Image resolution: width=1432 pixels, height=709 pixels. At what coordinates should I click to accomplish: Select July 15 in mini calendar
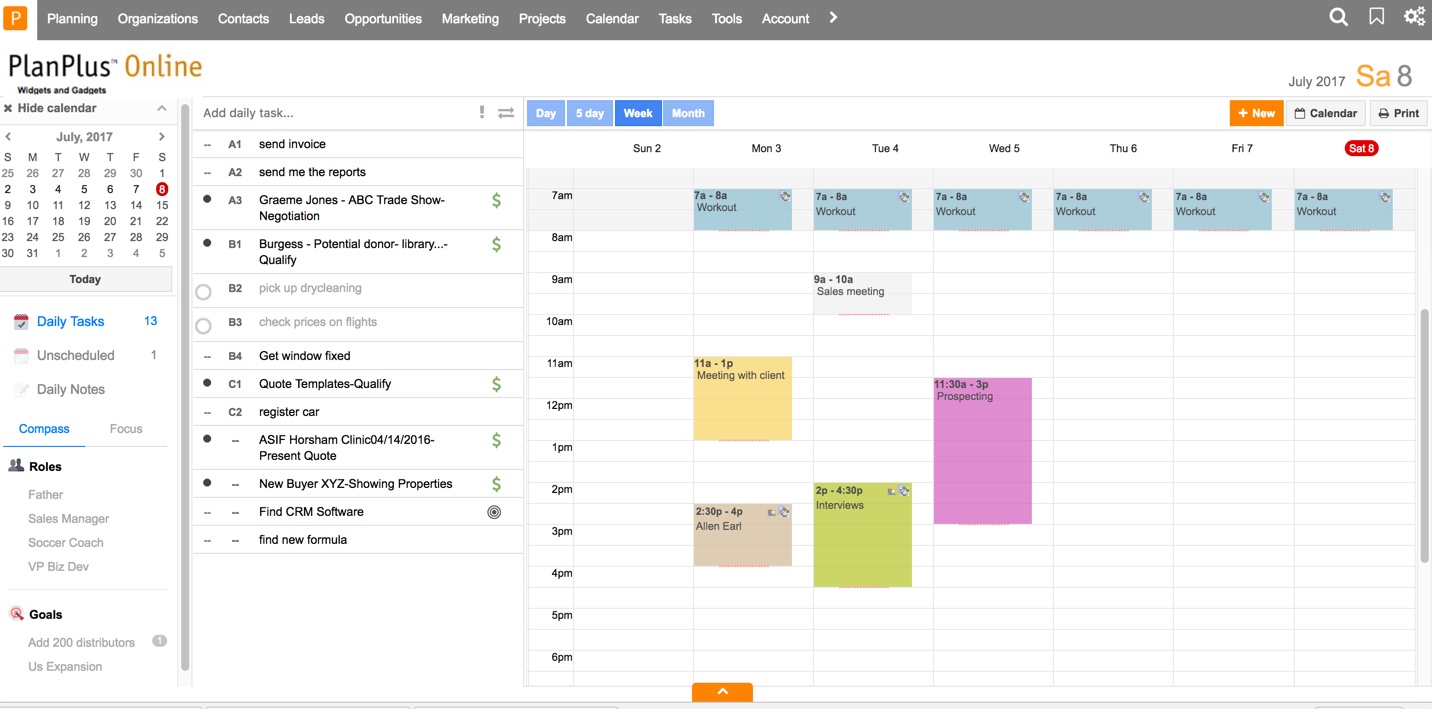coord(162,205)
